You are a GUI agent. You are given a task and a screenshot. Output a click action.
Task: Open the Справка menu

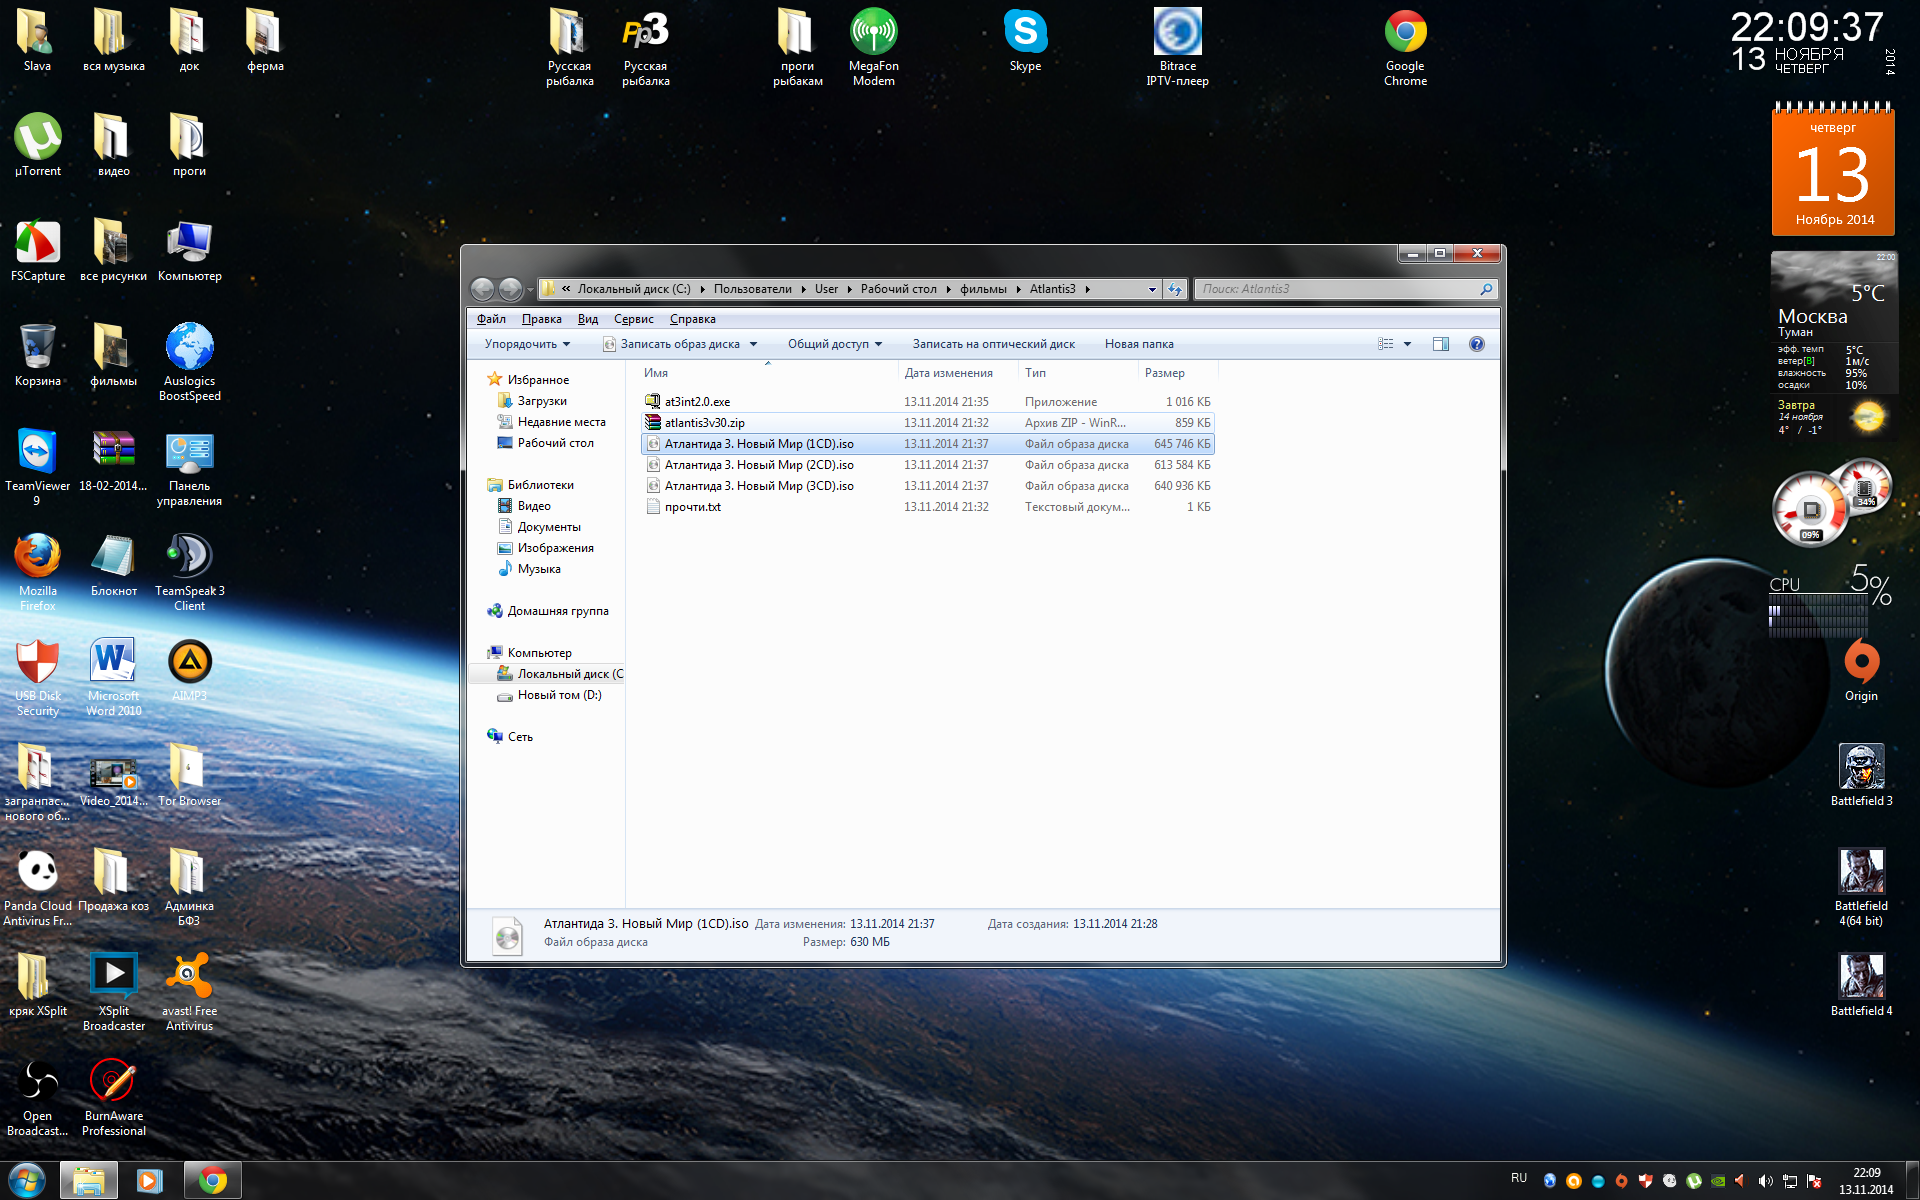692,319
